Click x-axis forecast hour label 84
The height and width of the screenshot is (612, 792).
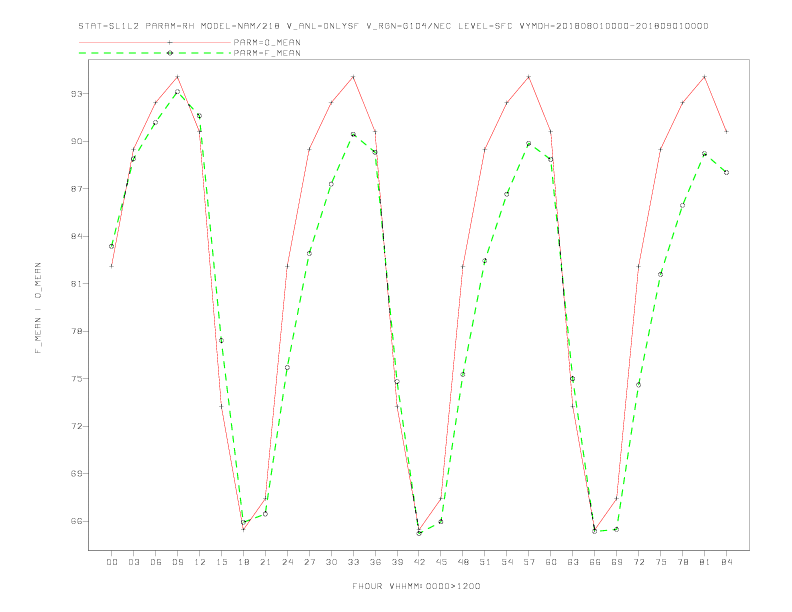coord(726,562)
